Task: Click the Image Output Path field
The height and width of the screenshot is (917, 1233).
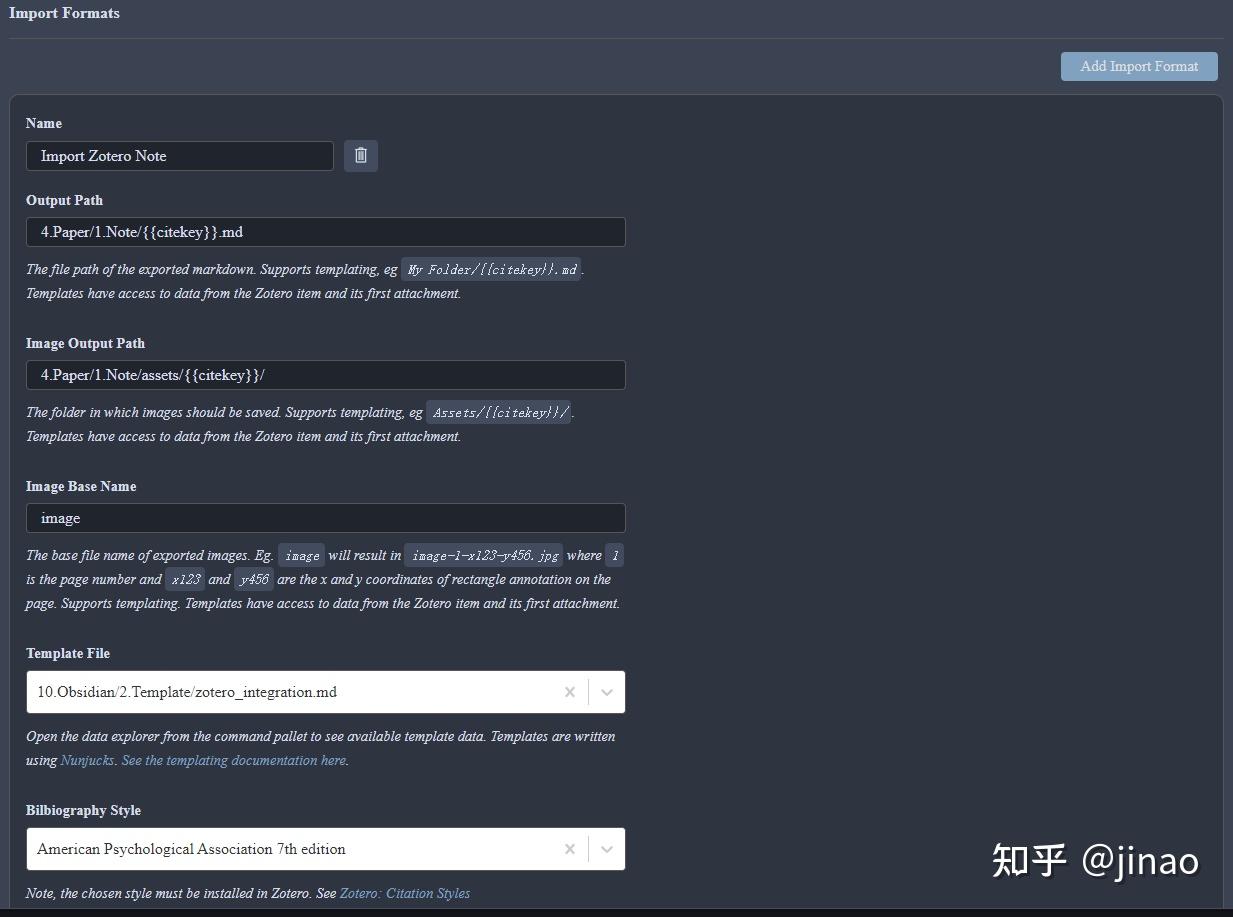Action: [325, 374]
